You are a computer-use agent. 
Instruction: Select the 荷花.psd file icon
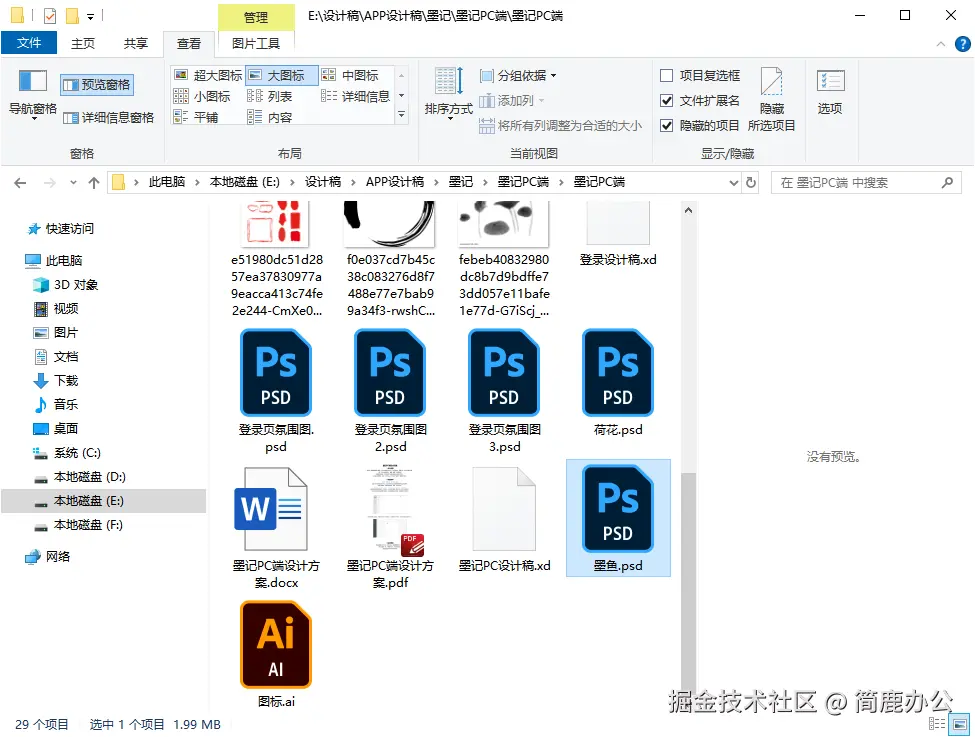tap(618, 373)
